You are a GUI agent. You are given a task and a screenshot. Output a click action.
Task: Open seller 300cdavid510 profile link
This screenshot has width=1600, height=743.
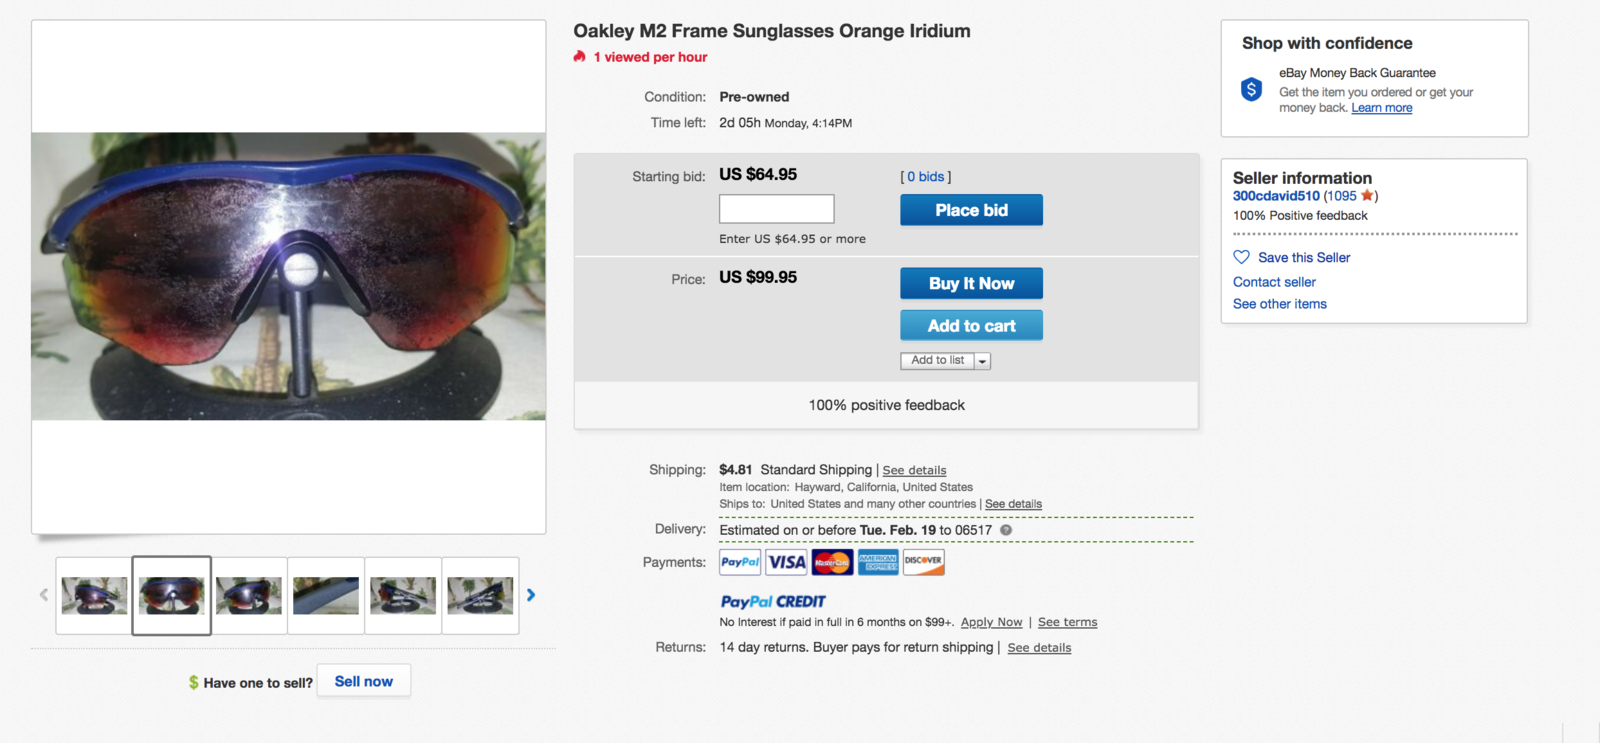click(1276, 196)
